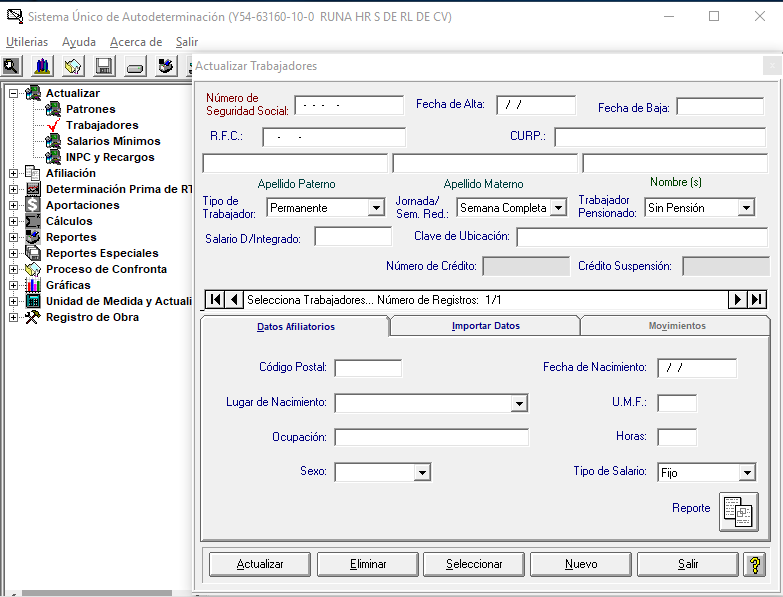Open the Ayuda menu
This screenshot has width=783, height=597.
pyautogui.click(x=79, y=42)
